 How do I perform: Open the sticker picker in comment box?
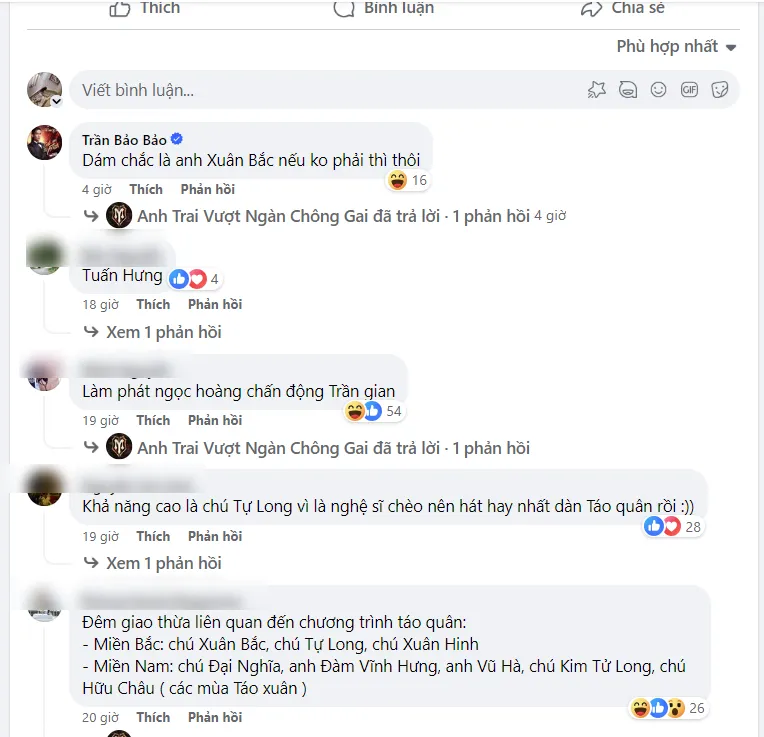[x=719, y=90]
